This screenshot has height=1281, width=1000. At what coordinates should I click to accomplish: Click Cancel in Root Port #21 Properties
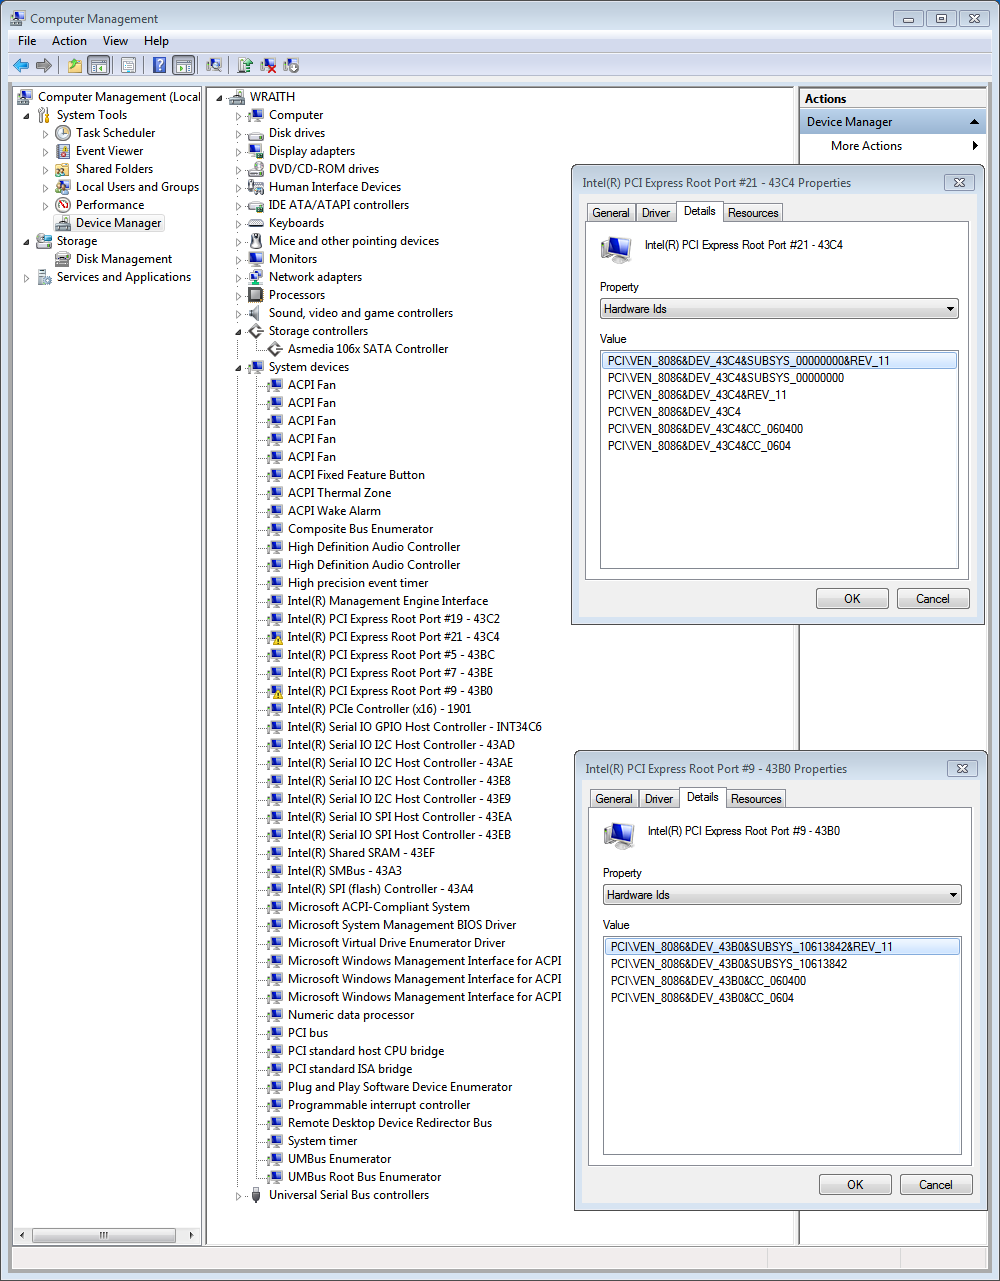(933, 598)
